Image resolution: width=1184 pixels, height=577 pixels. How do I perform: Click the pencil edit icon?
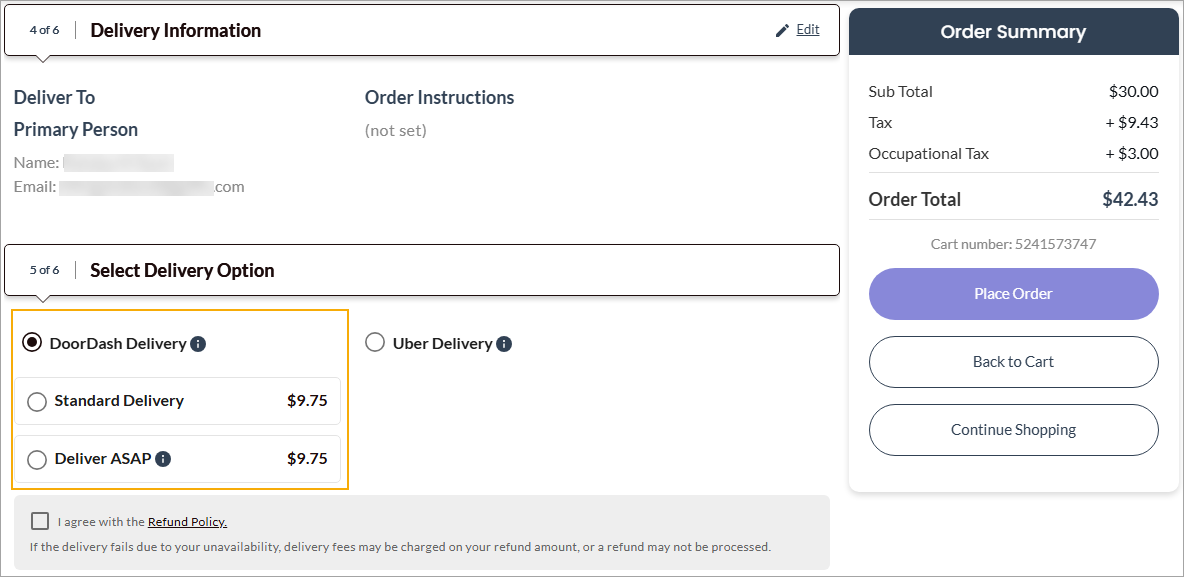point(782,31)
